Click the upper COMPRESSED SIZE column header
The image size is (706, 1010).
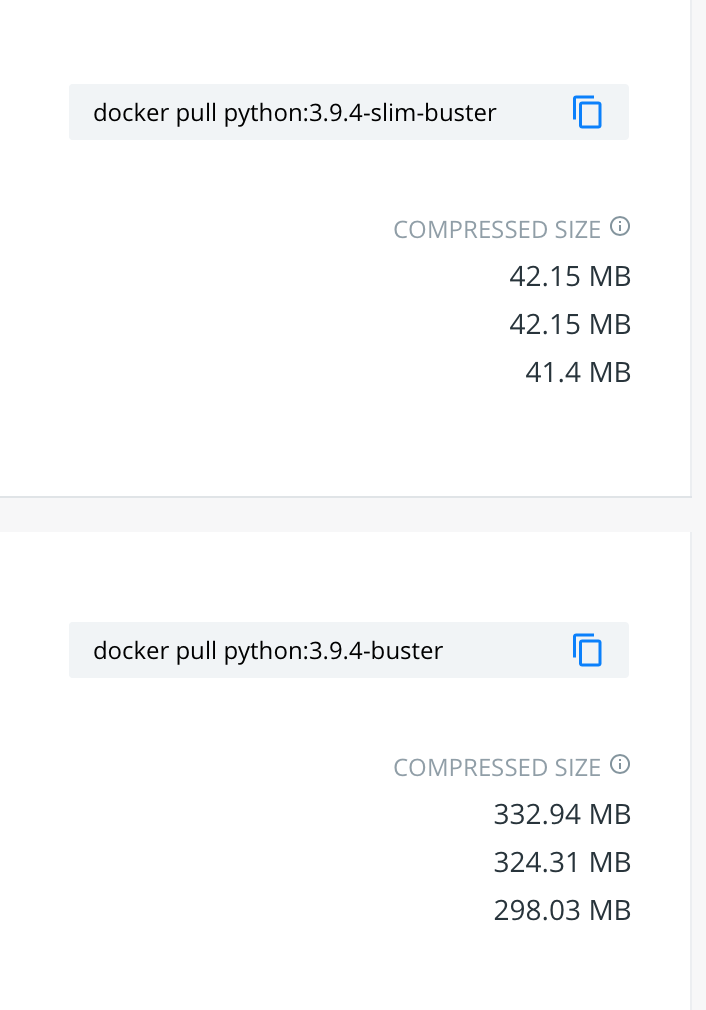498,229
